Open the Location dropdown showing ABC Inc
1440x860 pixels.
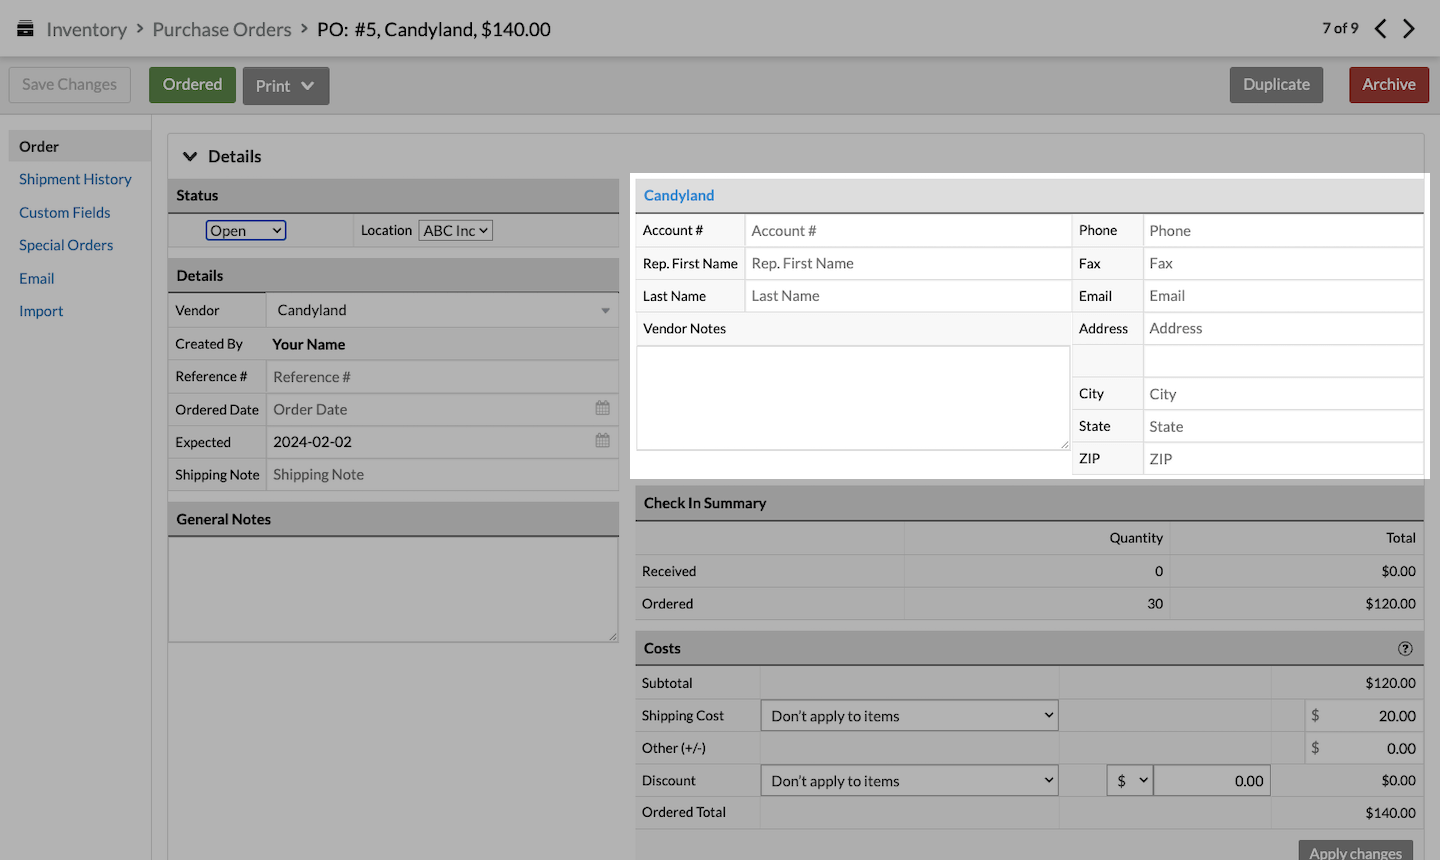coord(455,230)
